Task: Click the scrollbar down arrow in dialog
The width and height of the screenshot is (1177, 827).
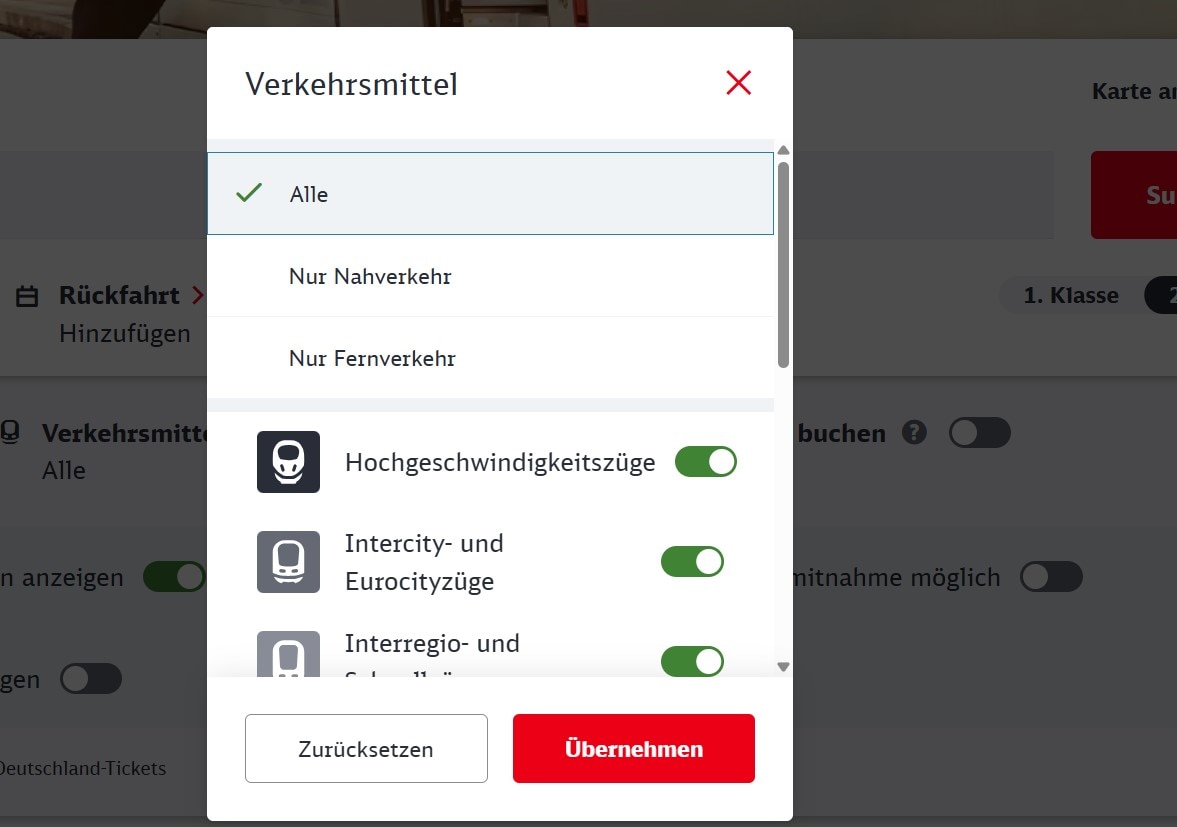Action: [x=784, y=666]
